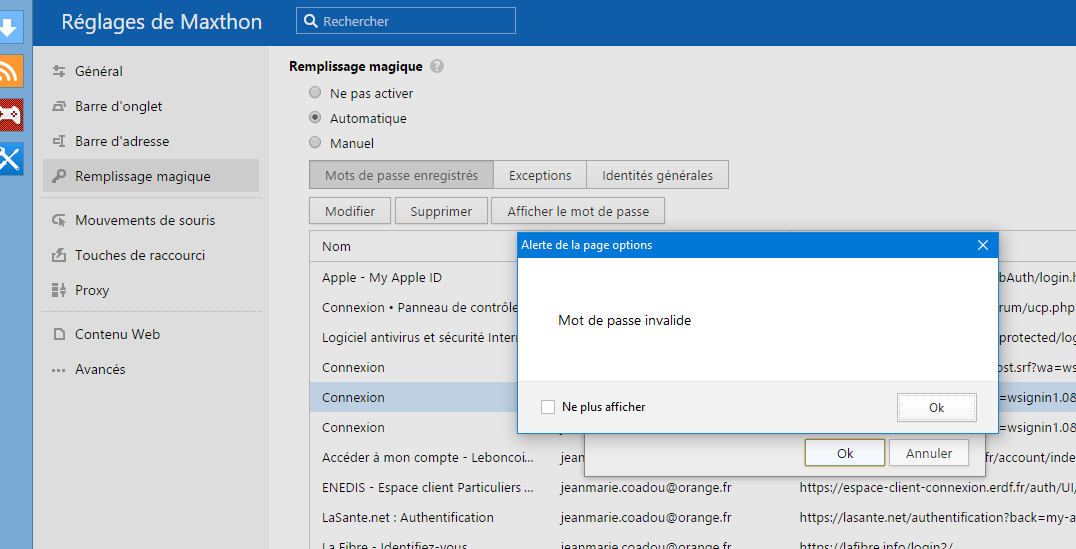Open the blue tools wrench sidebar icon
Screen dimensions: 1076x549
[10, 159]
